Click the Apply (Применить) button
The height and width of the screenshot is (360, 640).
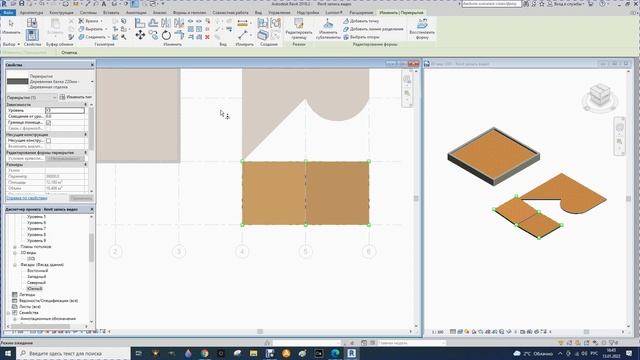coord(81,198)
